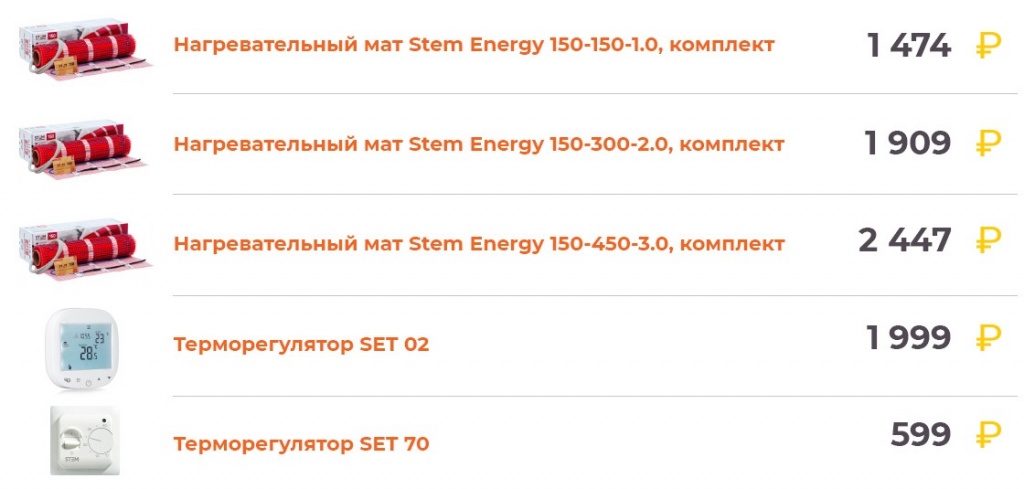This screenshot has height=489, width=1024.
Task: Click the ruble icon beside price 1 909
Action: coord(988,143)
